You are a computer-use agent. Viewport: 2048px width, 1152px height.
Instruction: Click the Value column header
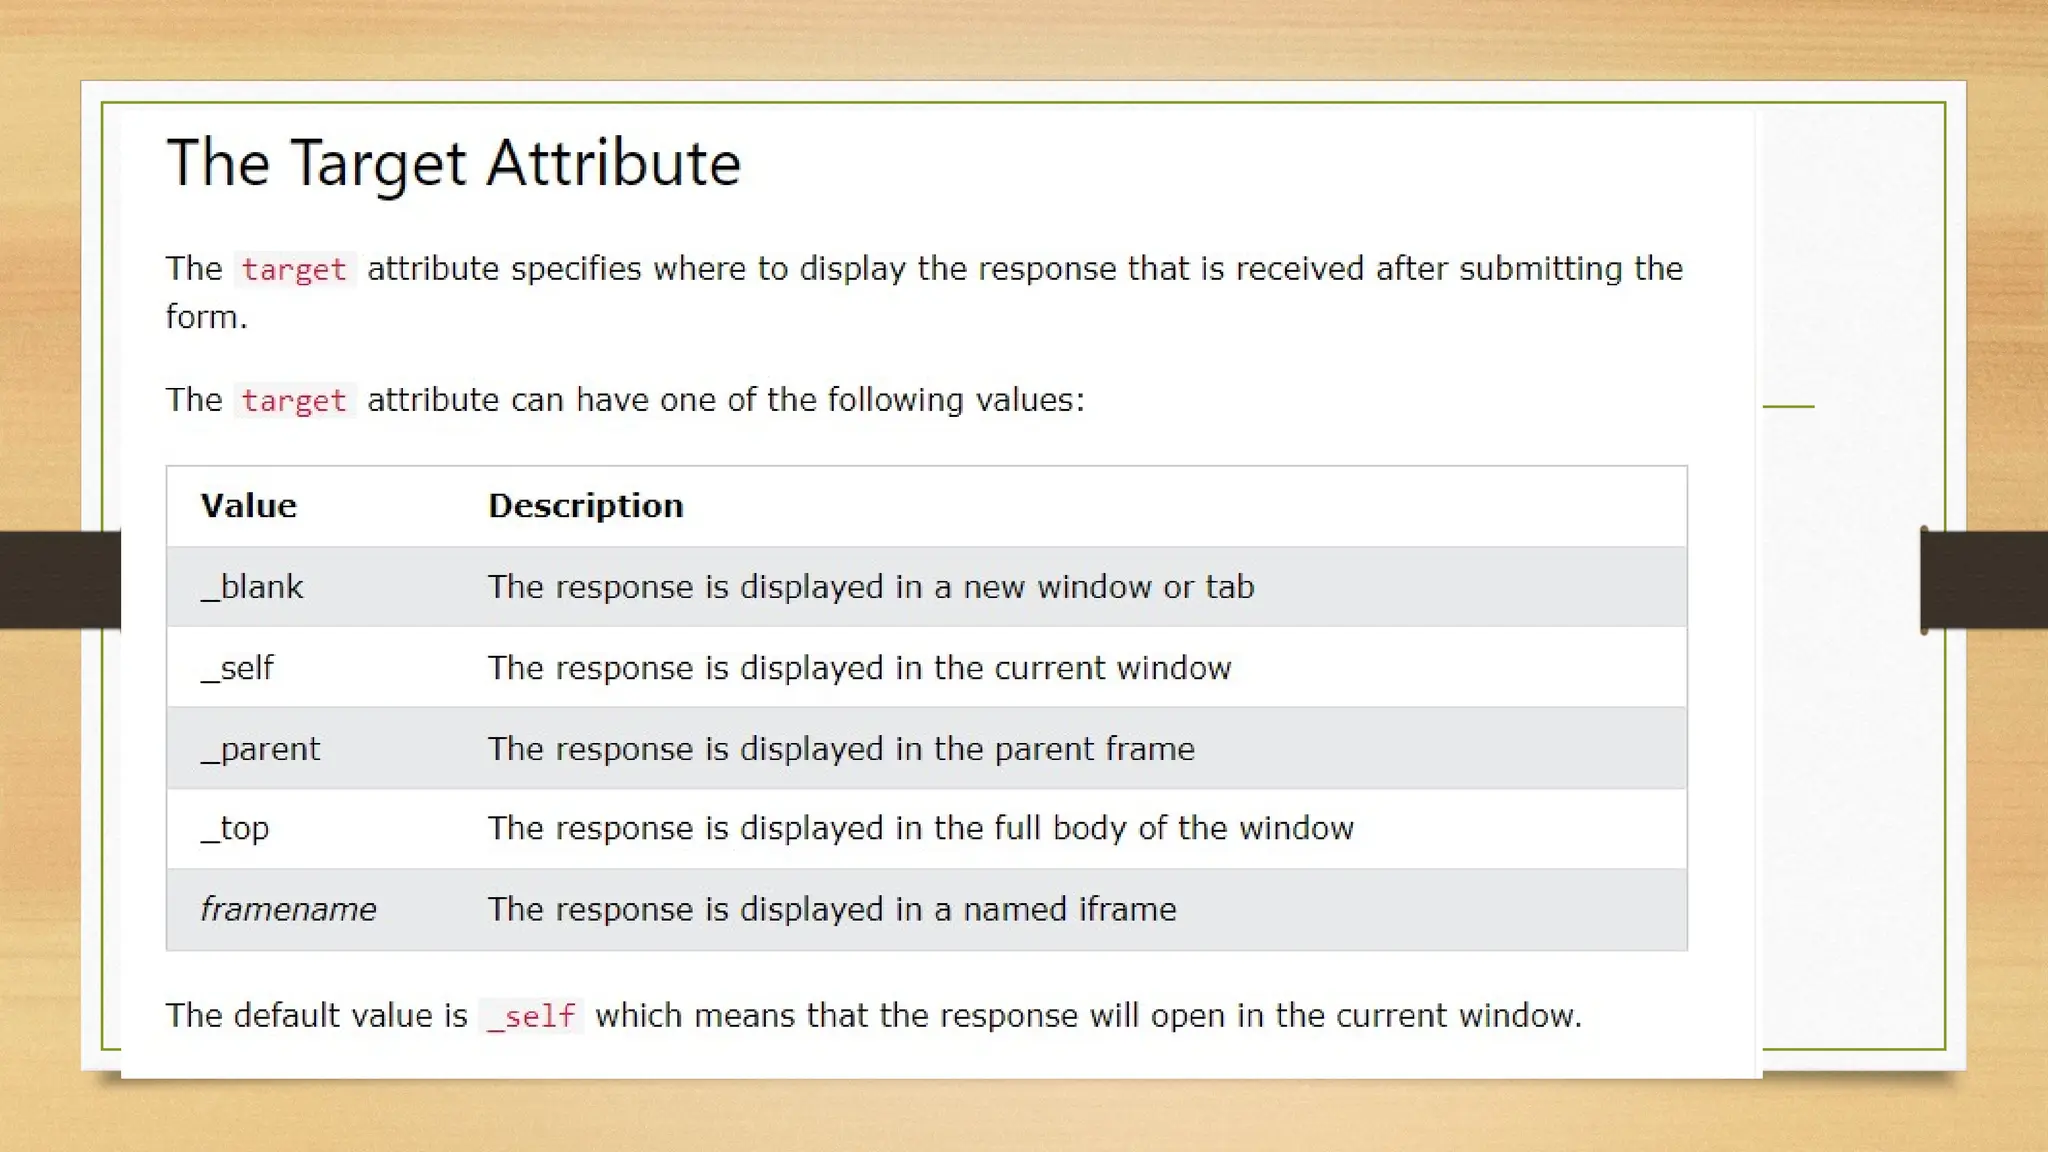[x=248, y=506]
